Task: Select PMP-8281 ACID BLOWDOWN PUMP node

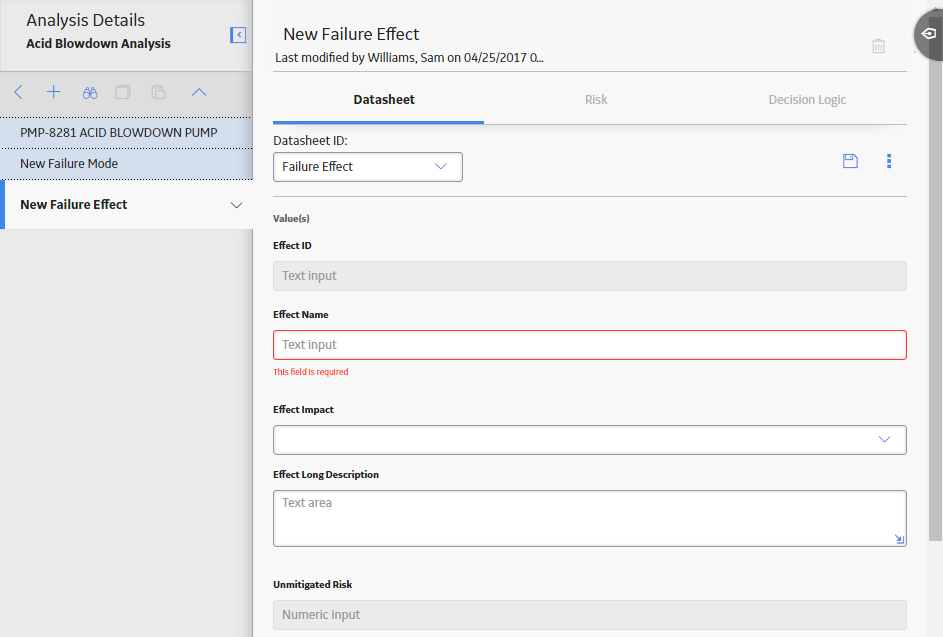Action: 126,133
